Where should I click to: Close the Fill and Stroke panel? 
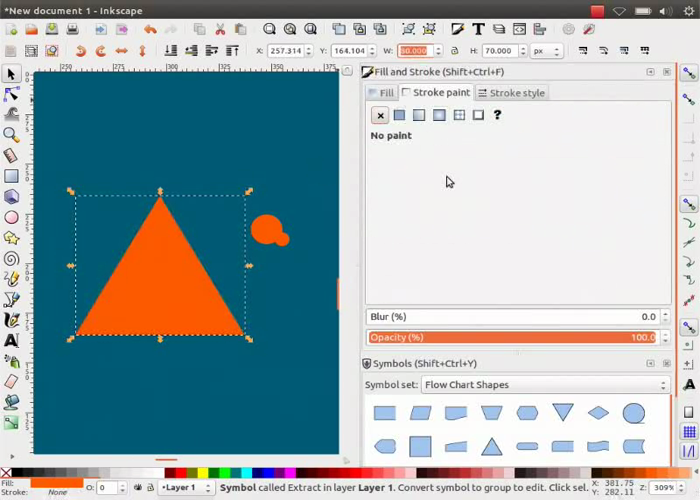pyautogui.click(x=665, y=72)
